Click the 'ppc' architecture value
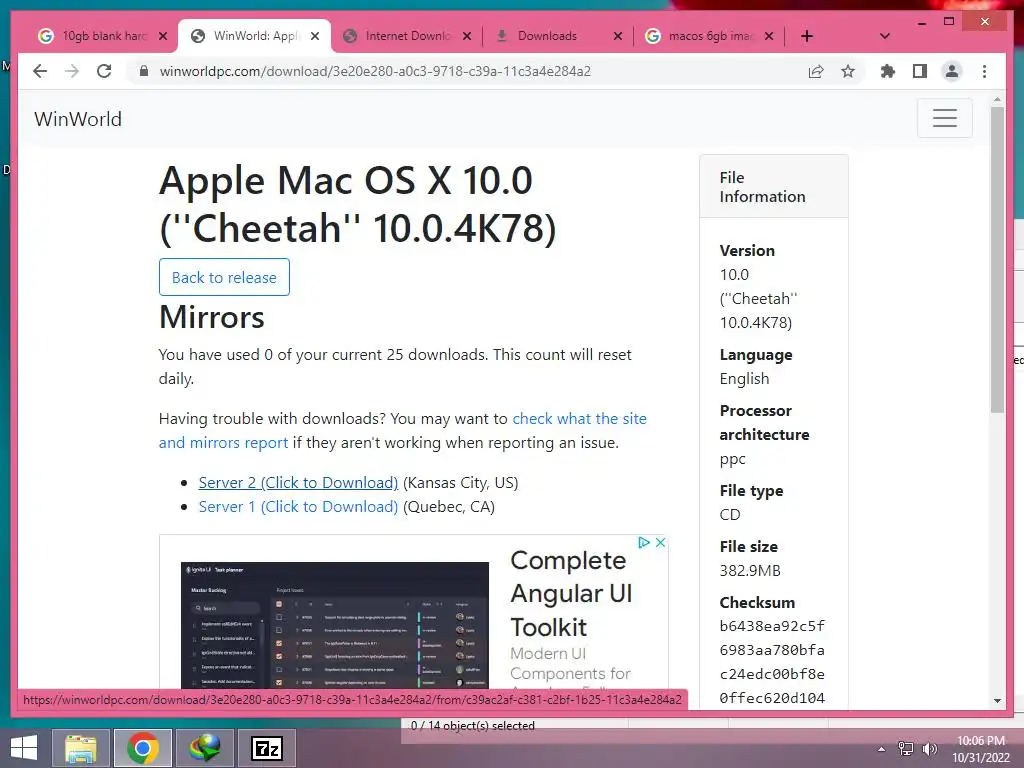This screenshot has height=768, width=1024. point(733,459)
